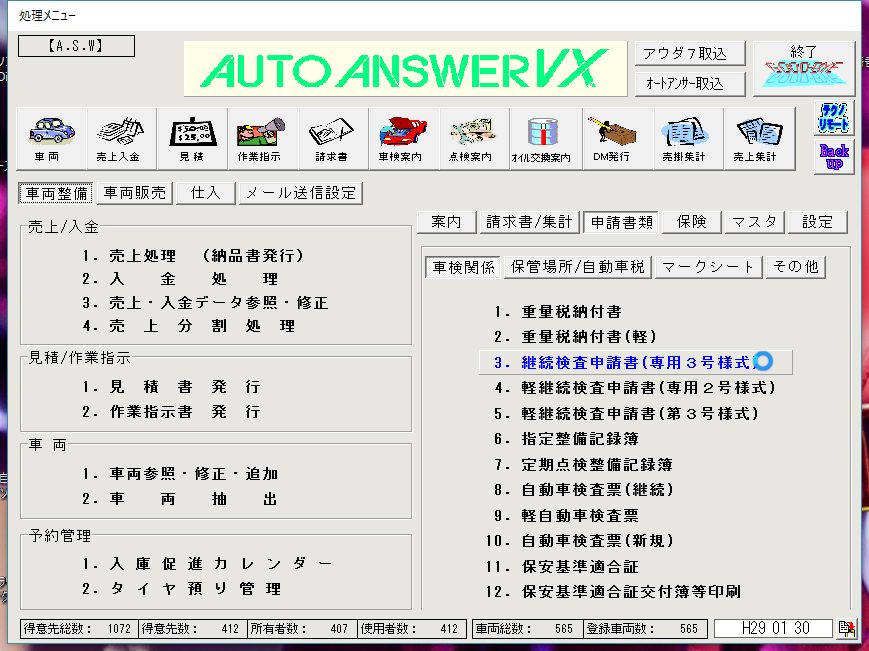Click the H29 01 30 date field

[772, 628]
